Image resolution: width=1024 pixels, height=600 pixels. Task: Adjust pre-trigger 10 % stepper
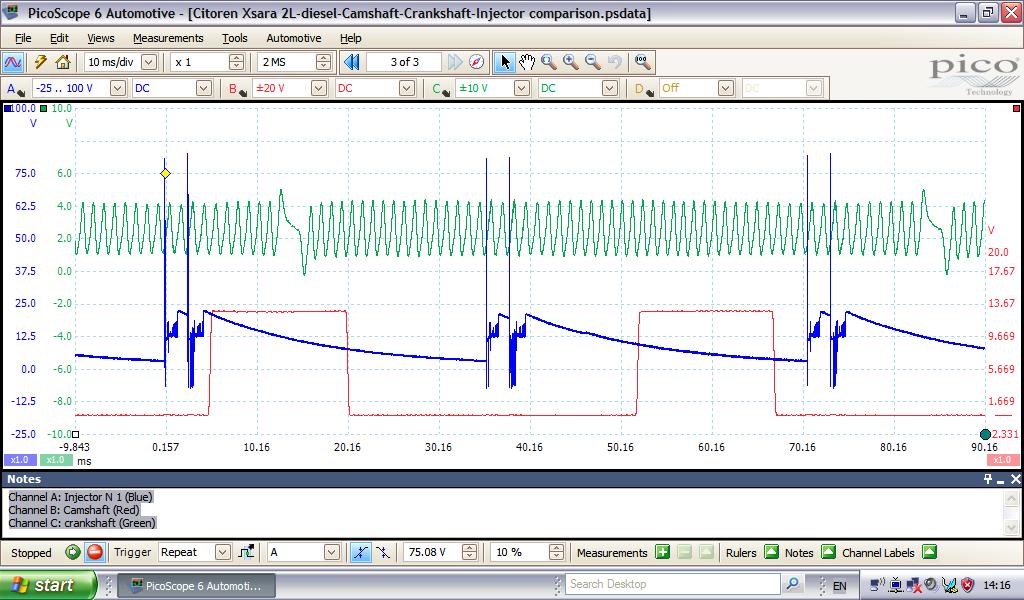[x=556, y=552]
